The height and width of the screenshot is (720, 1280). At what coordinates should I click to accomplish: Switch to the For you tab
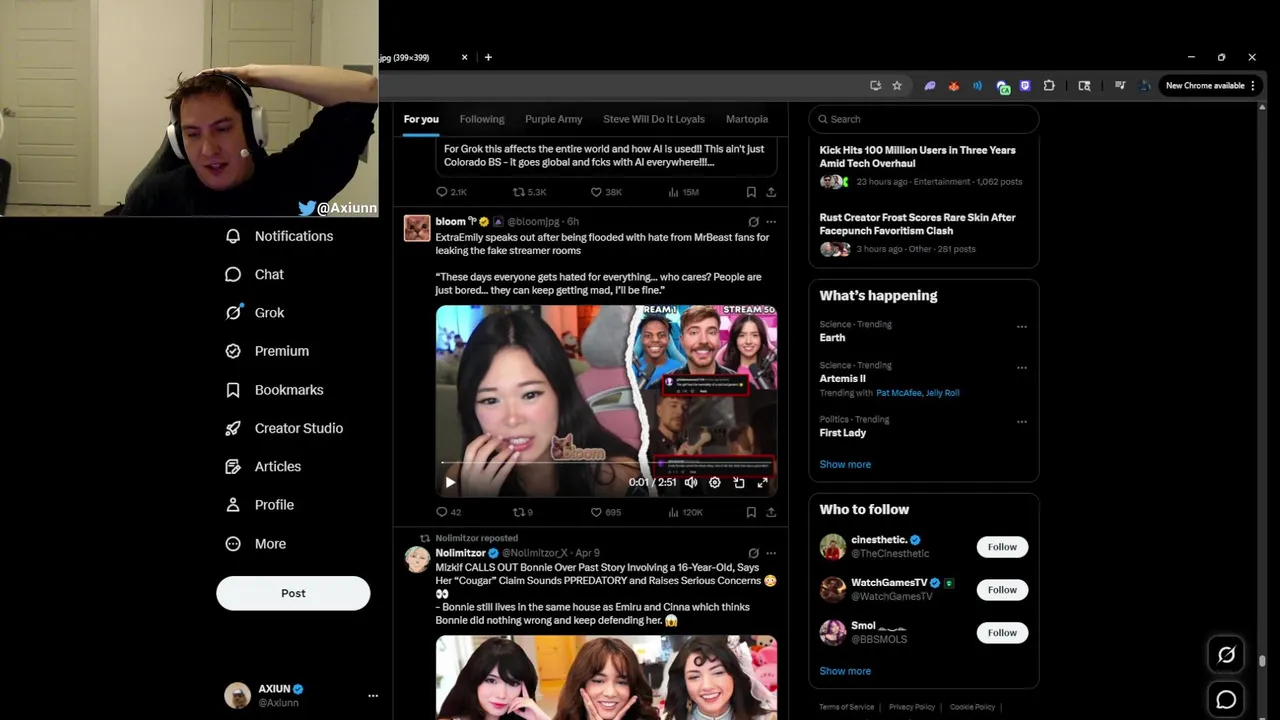pyautogui.click(x=421, y=119)
